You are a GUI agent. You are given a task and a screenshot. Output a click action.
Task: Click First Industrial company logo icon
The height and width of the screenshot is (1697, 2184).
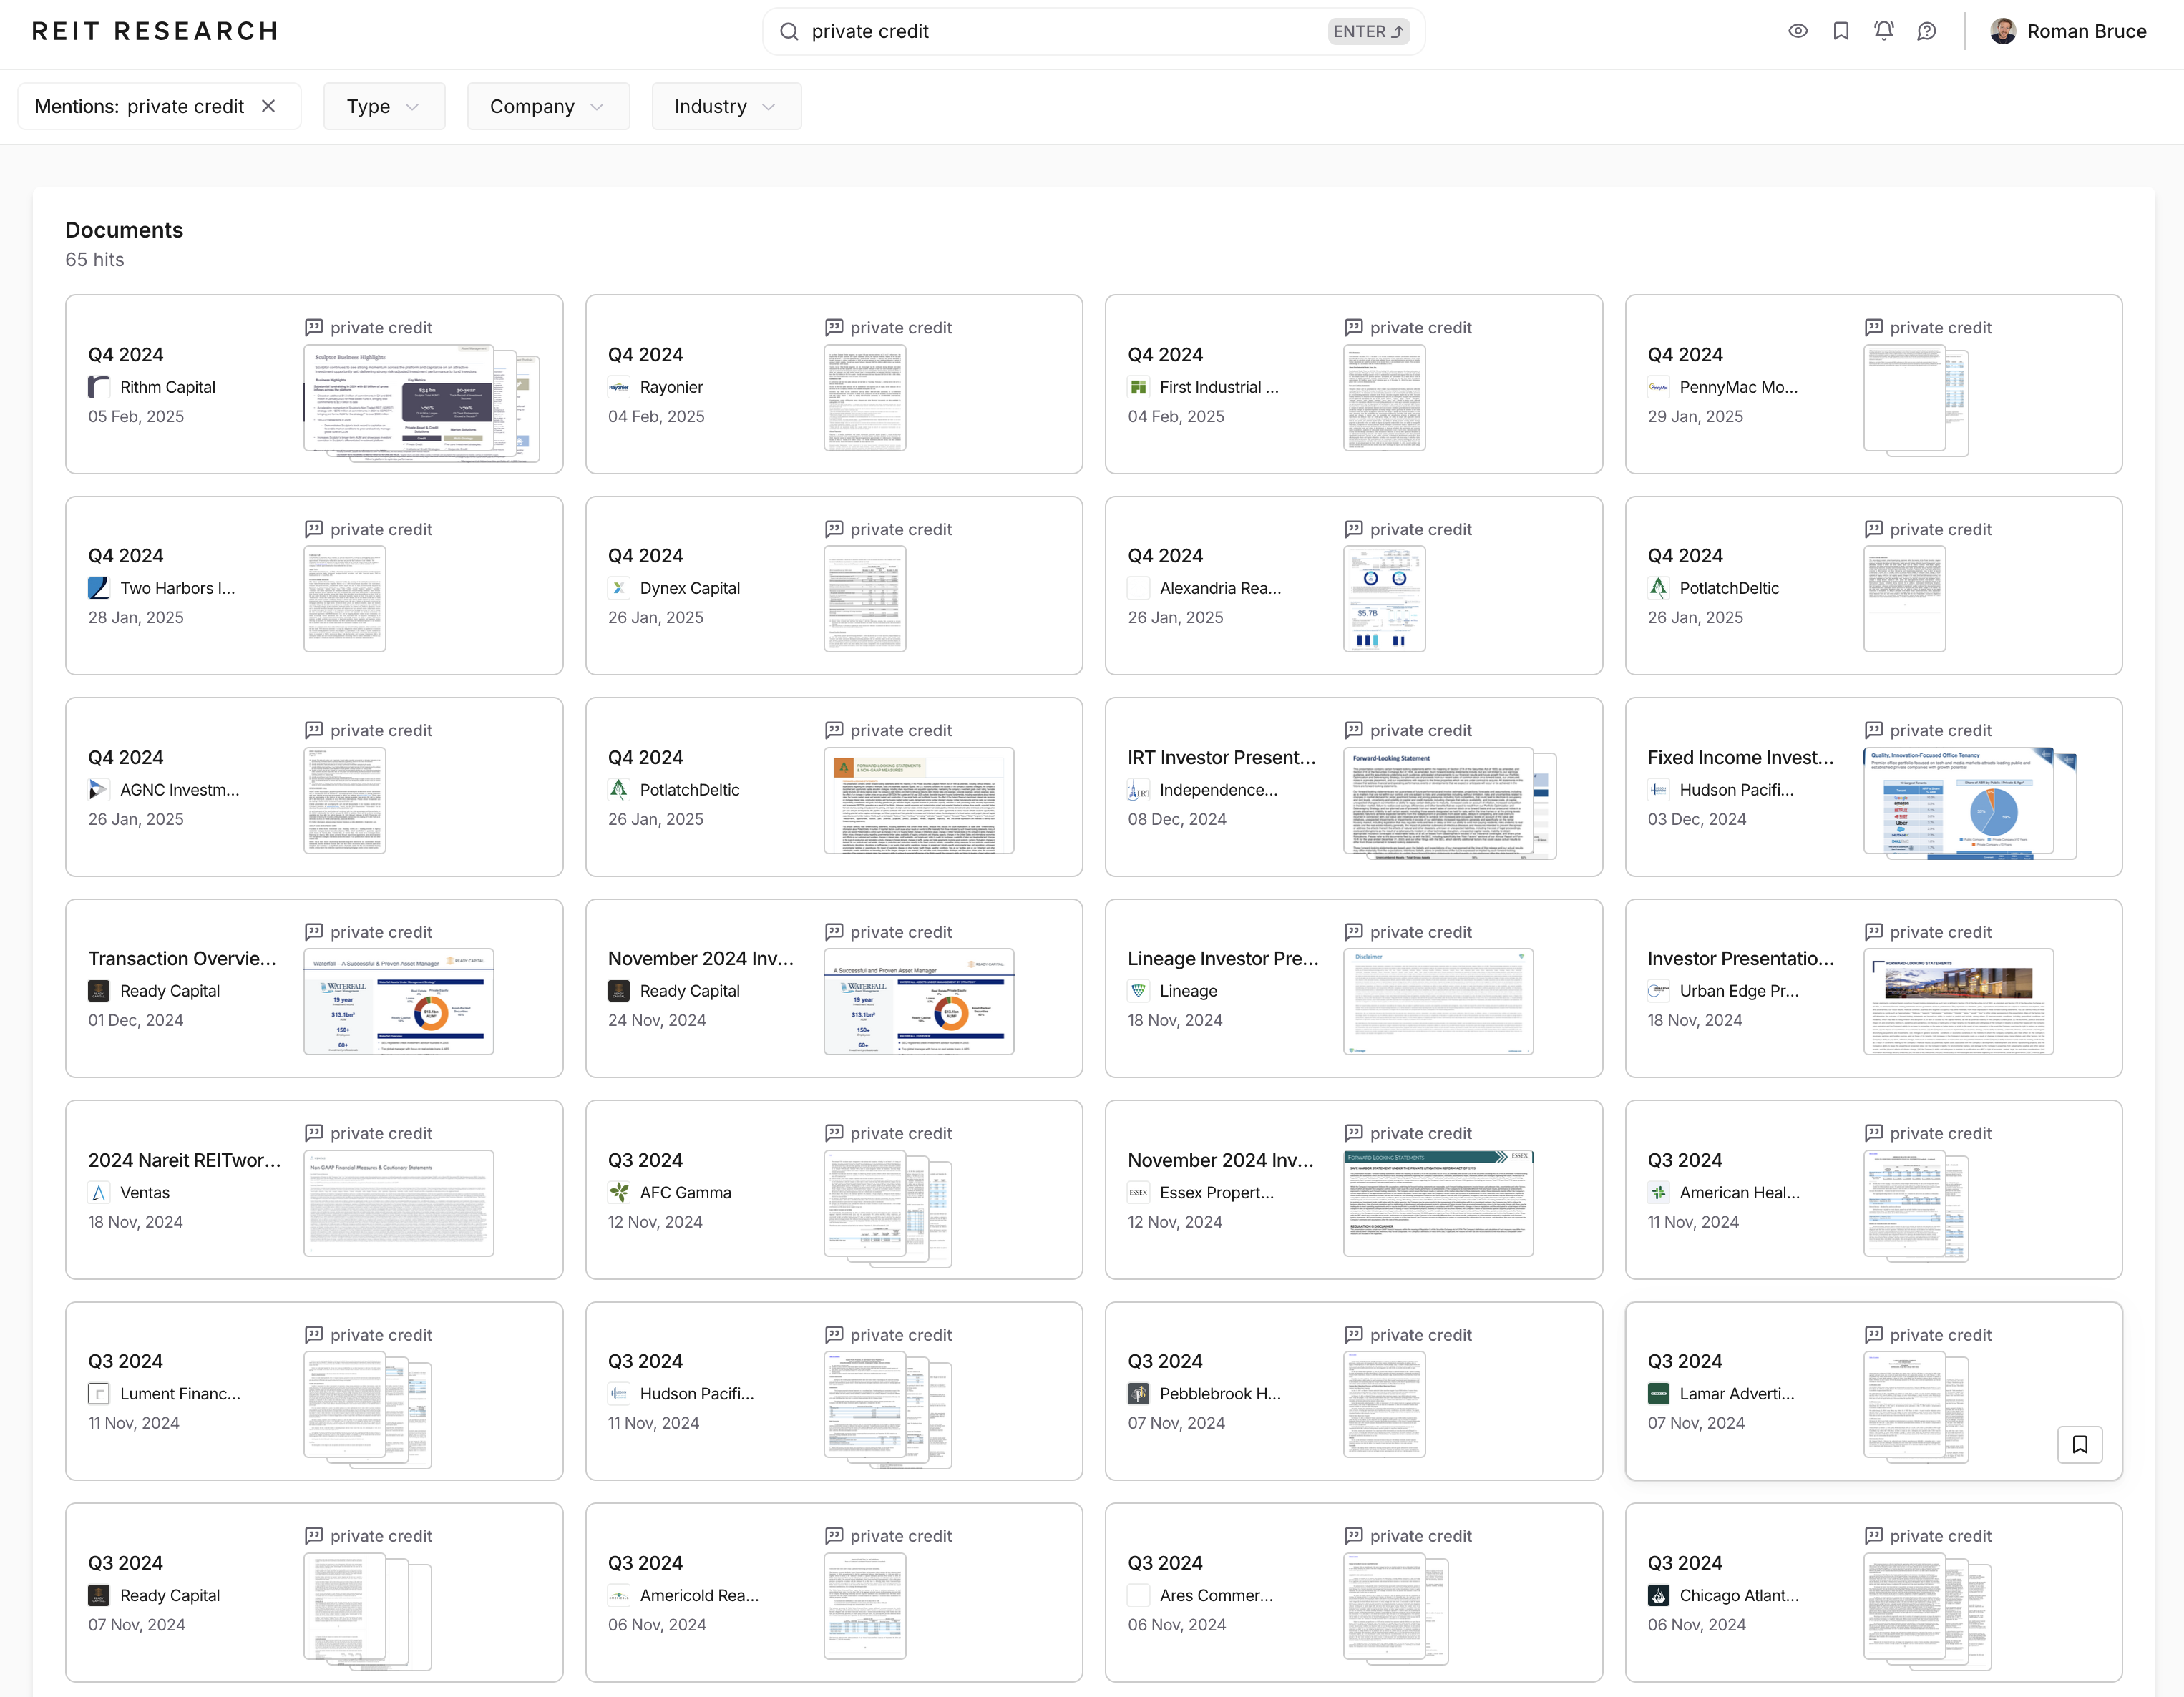click(1139, 387)
